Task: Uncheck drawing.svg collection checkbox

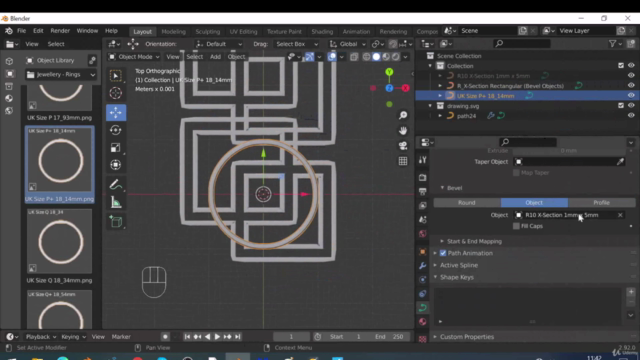Action: pos(620,106)
